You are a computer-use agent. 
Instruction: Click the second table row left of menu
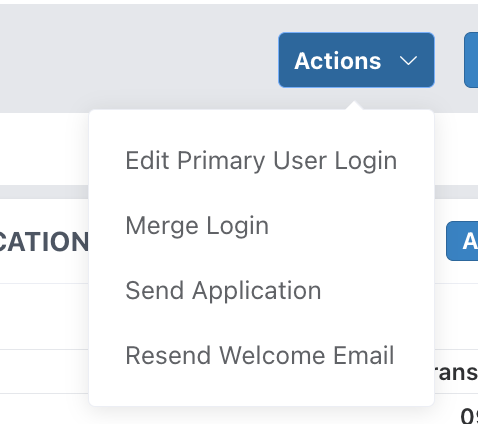[44, 371]
